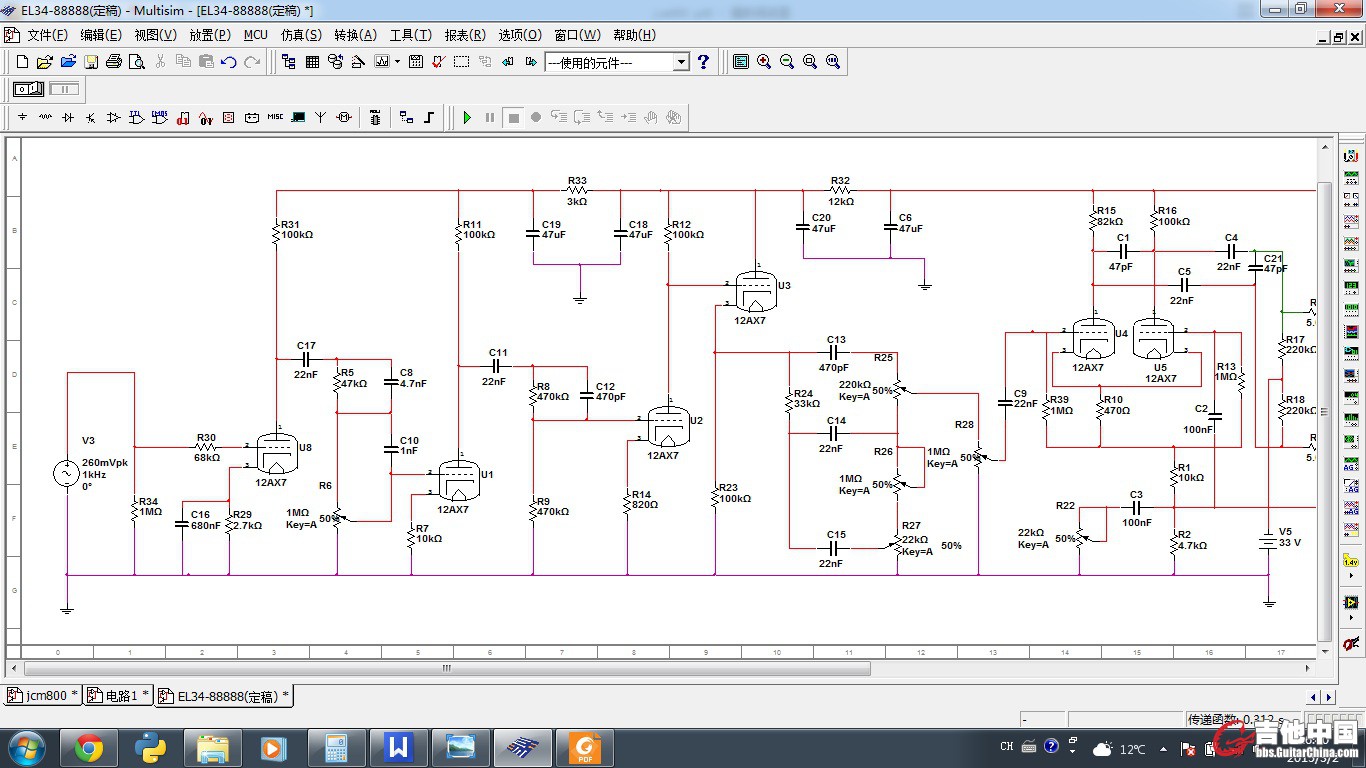Image resolution: width=1366 pixels, height=768 pixels.
Task: Switch to the jcm800 circuit tab
Action: 42,696
